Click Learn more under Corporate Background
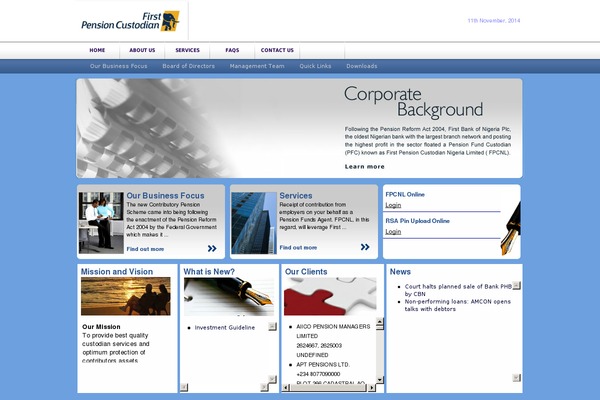The width and height of the screenshot is (600, 400). pyautogui.click(x=365, y=167)
